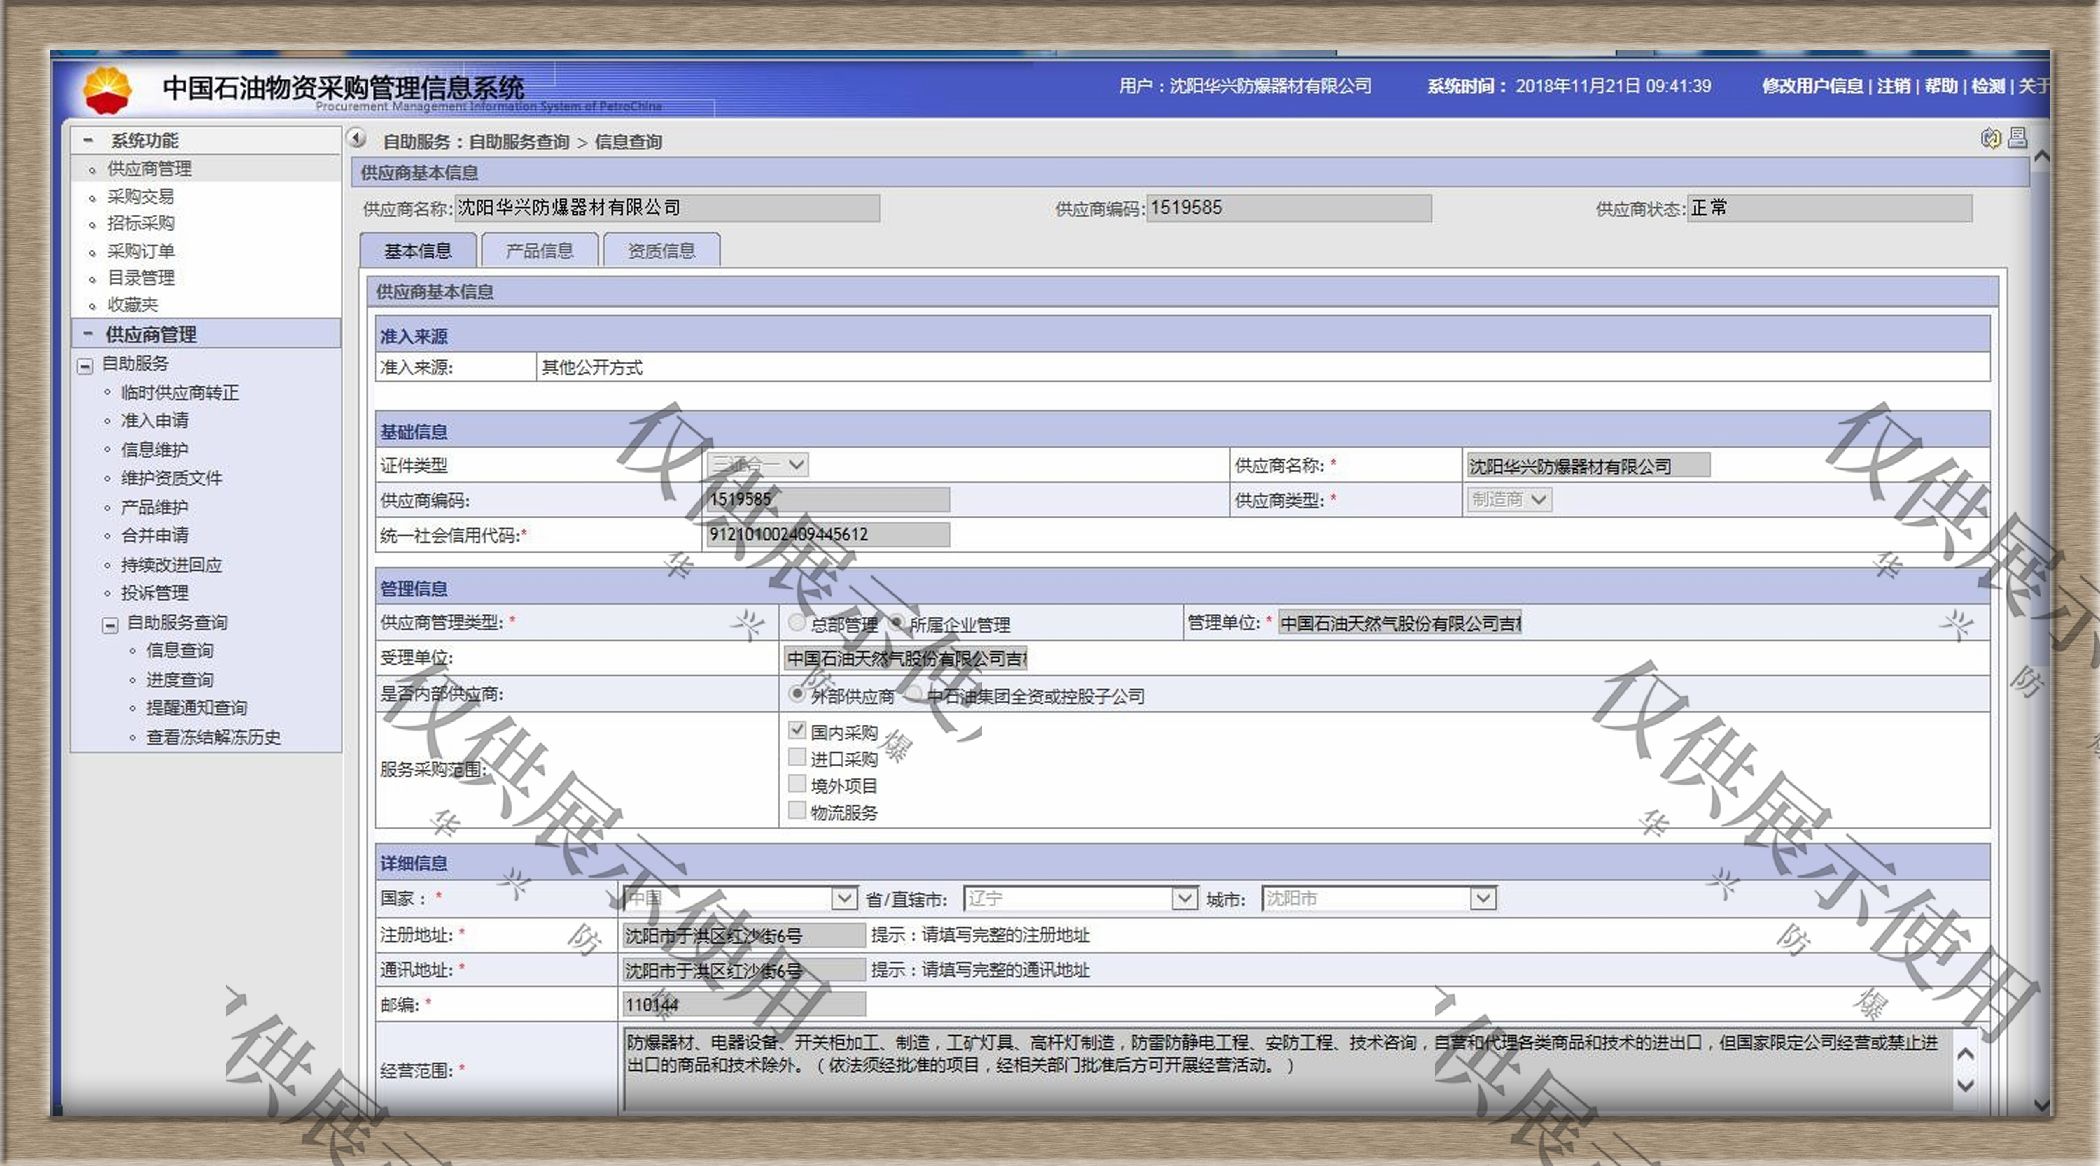Open 提醒通知查询 in tree
Viewport: 2100px width, 1166px height.
click(197, 708)
